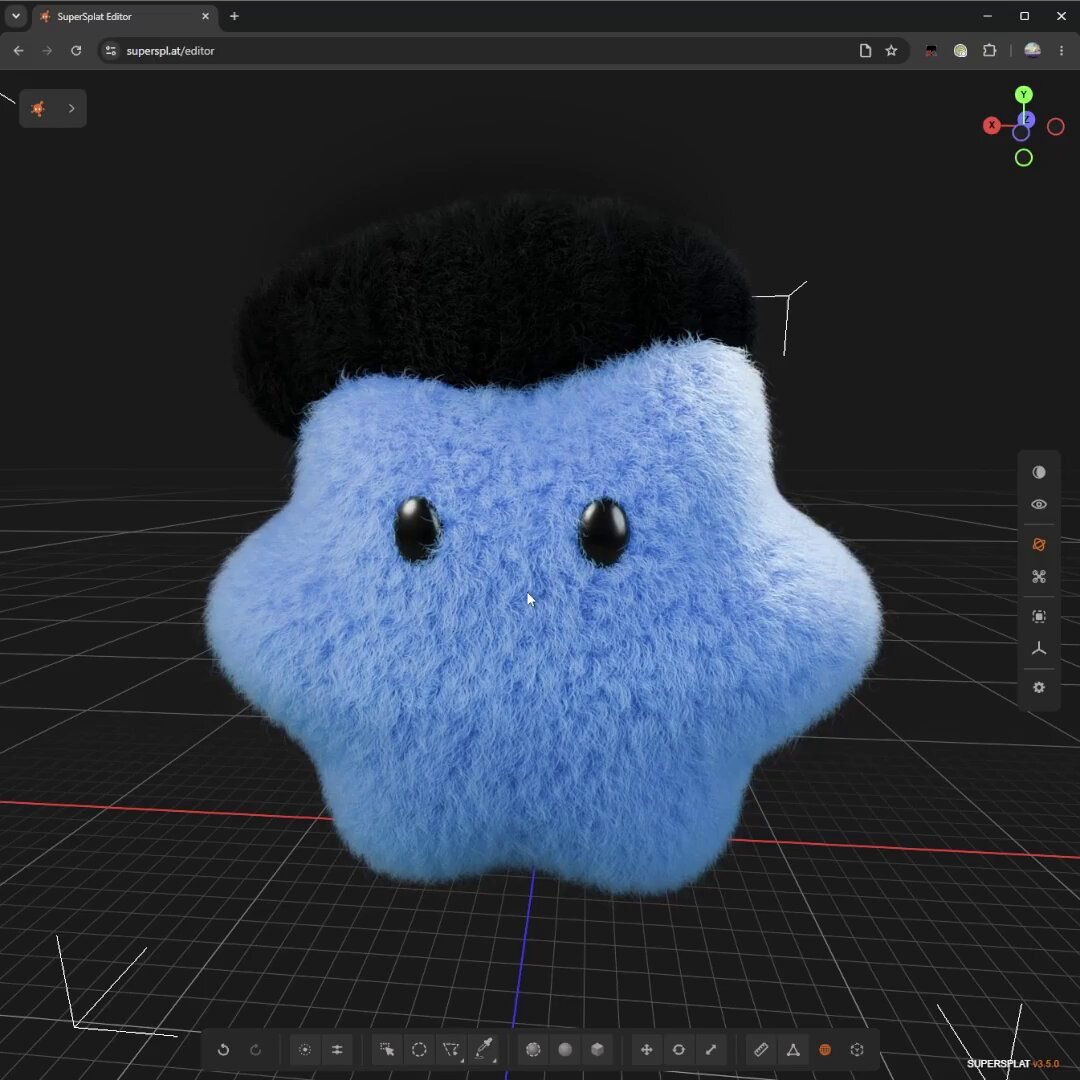The width and height of the screenshot is (1080, 1080).
Task: Toggle the half-moon icon in right toolbar
Action: coord(1039,472)
